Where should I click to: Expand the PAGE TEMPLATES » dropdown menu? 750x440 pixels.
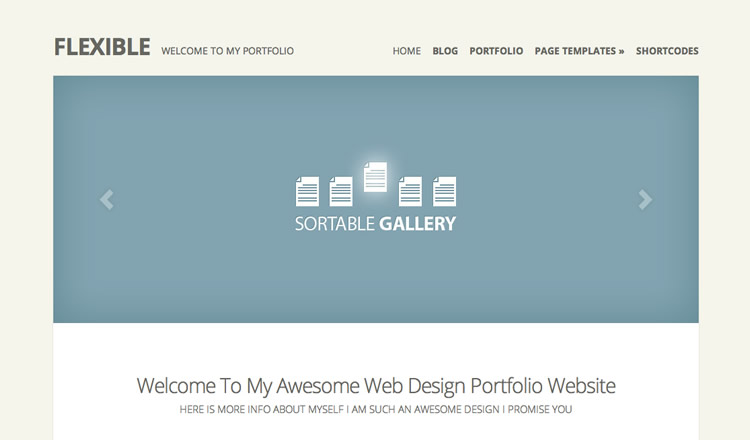579,51
